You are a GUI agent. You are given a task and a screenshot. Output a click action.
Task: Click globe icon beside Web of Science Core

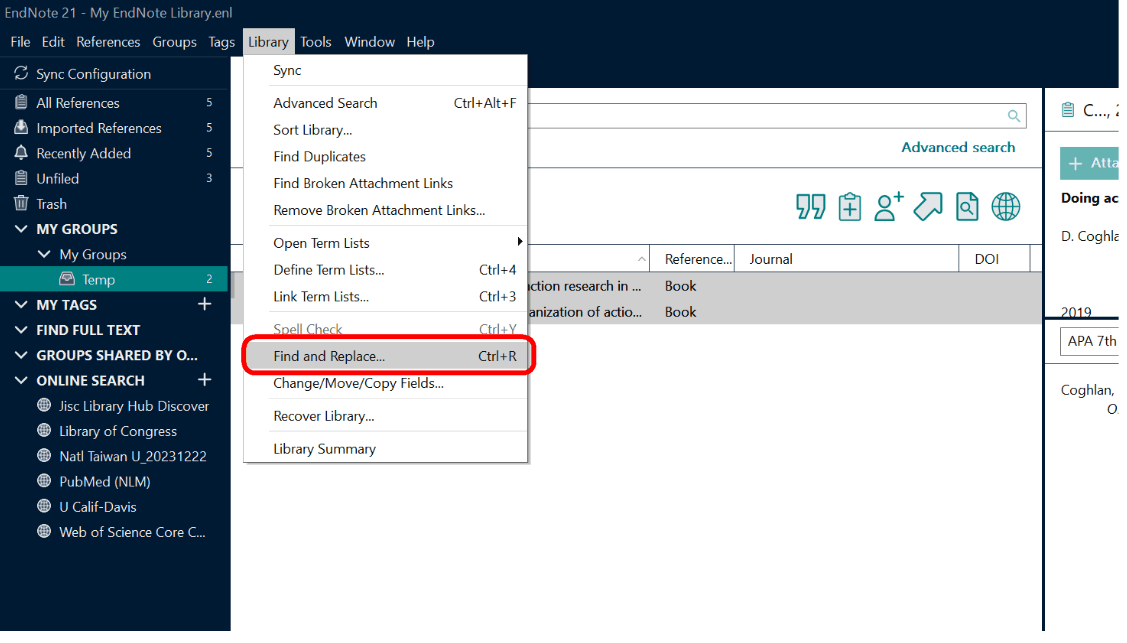click(44, 532)
